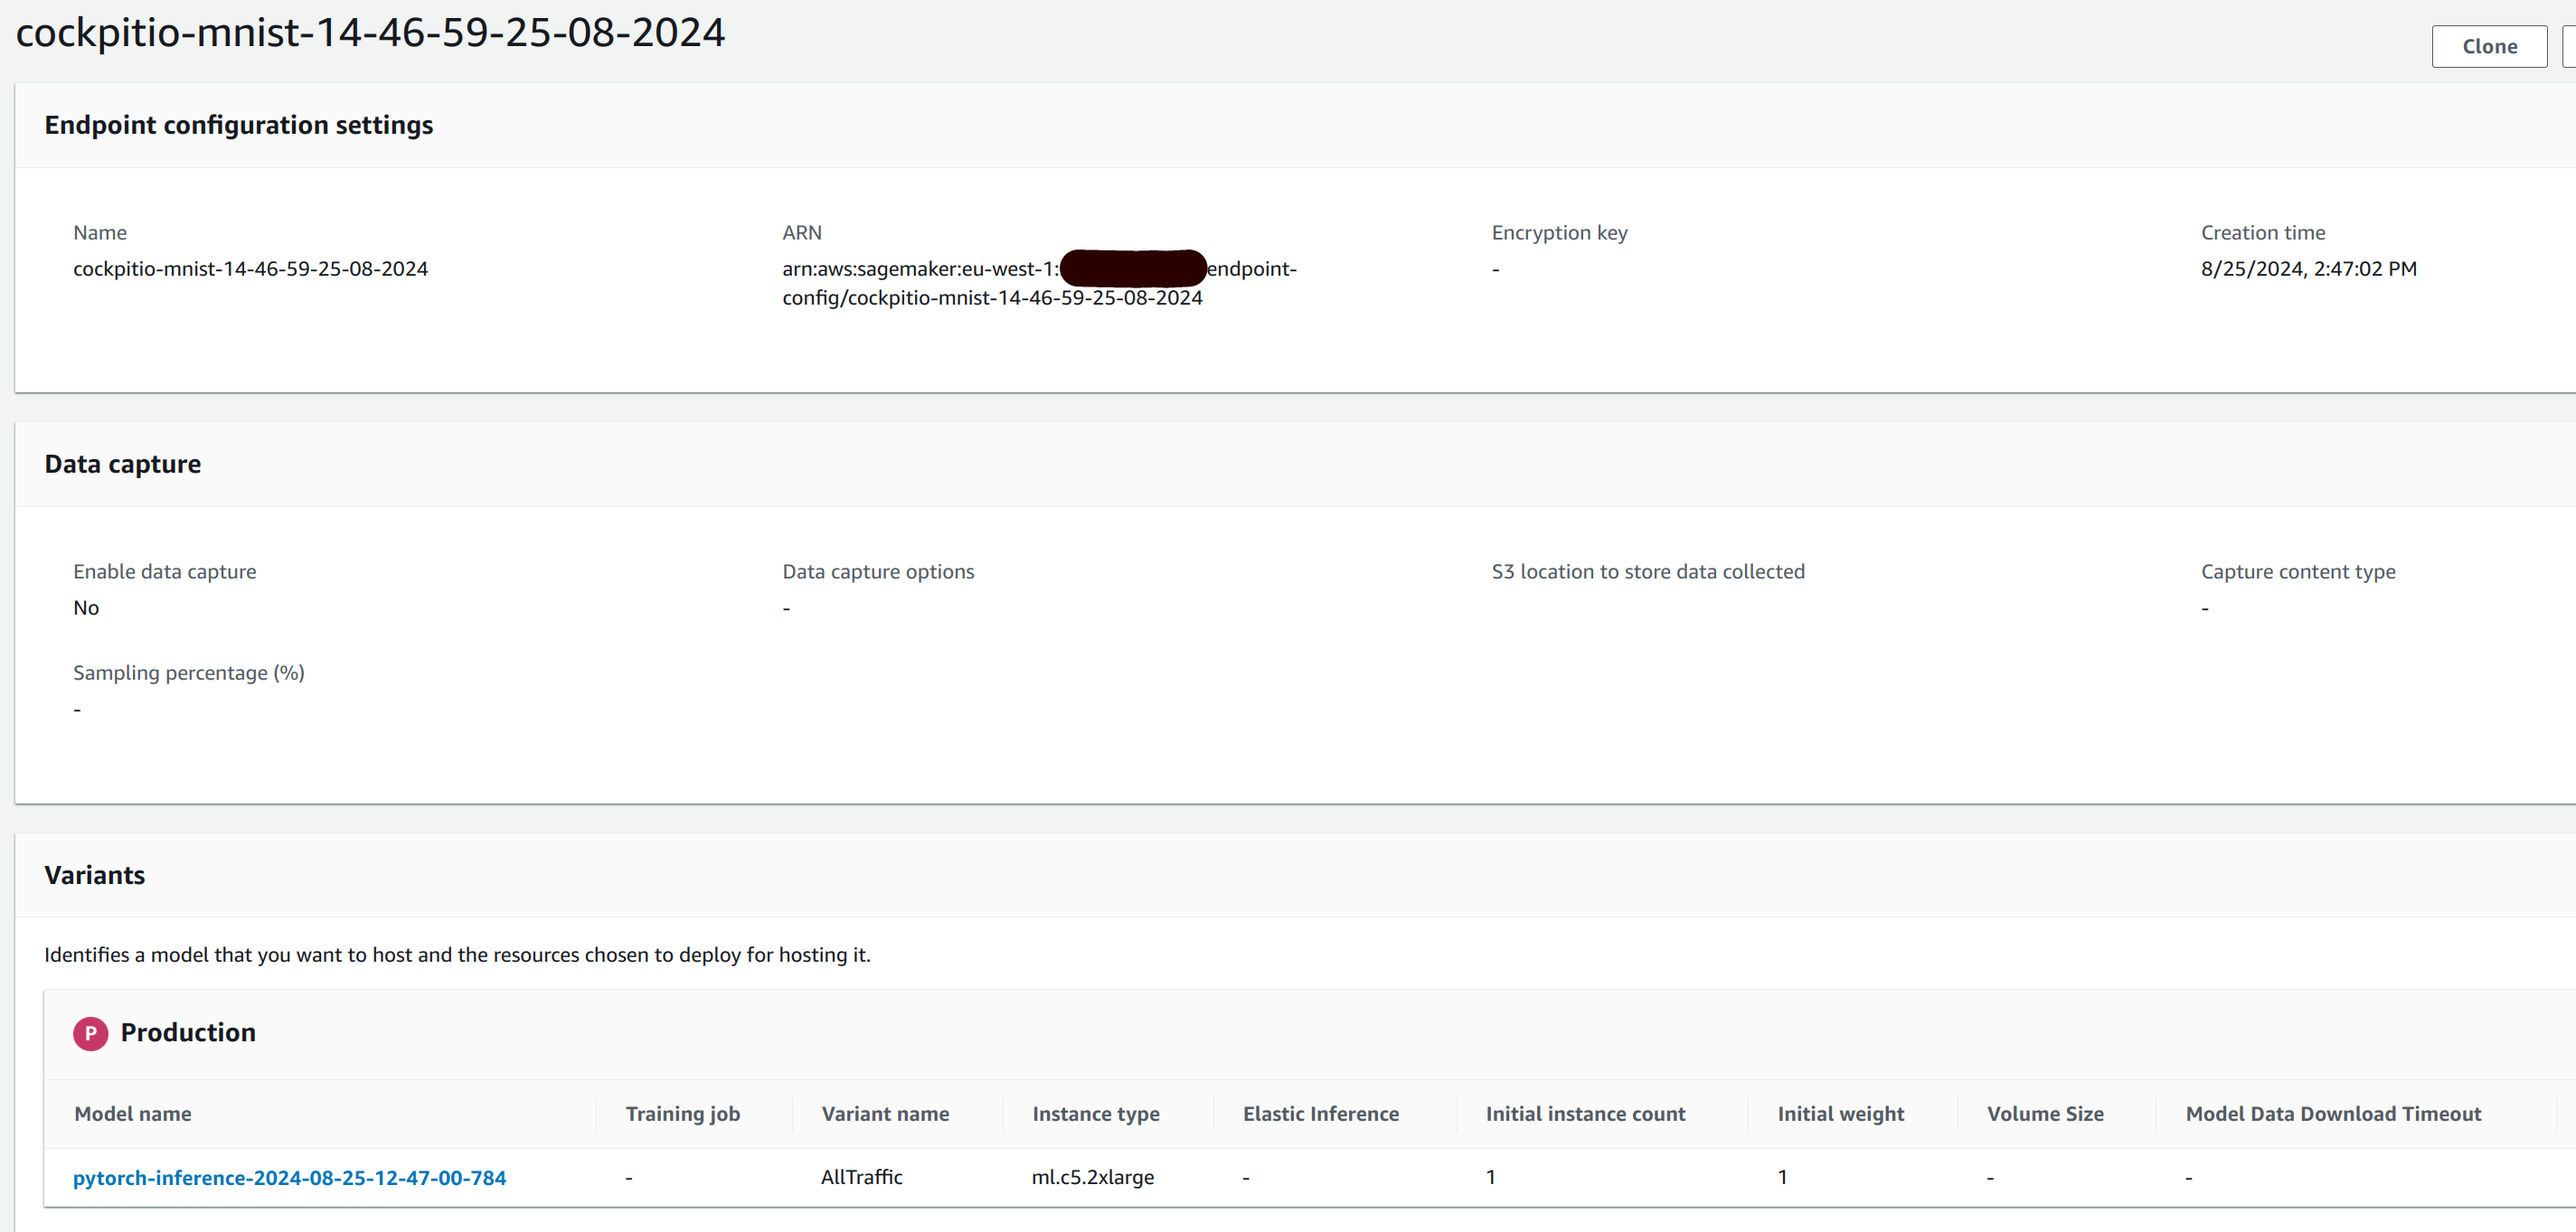Click the partially visible button right of Clone

[x=2570, y=46]
